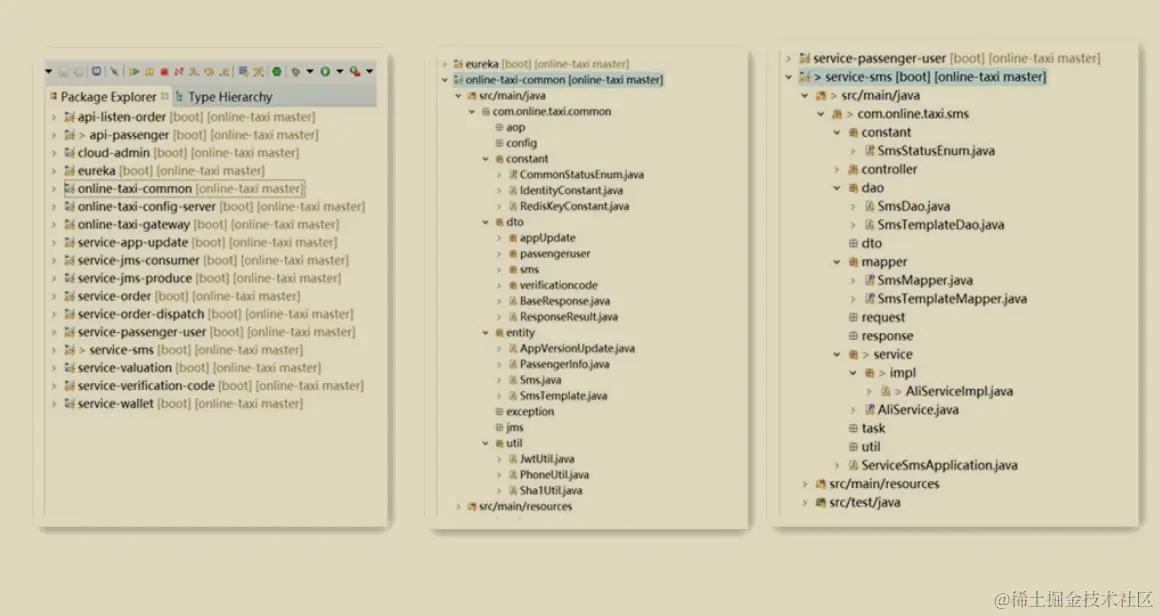
Task: Collapse the dao package node
Action: (x=837, y=188)
